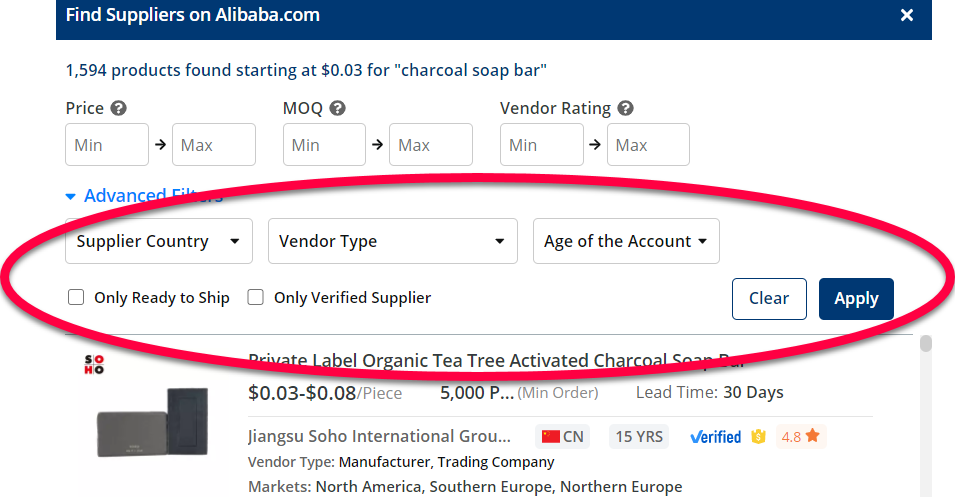This screenshot has width=955, height=497.
Task: Click the Vendor Rating Max field
Action: [x=648, y=145]
